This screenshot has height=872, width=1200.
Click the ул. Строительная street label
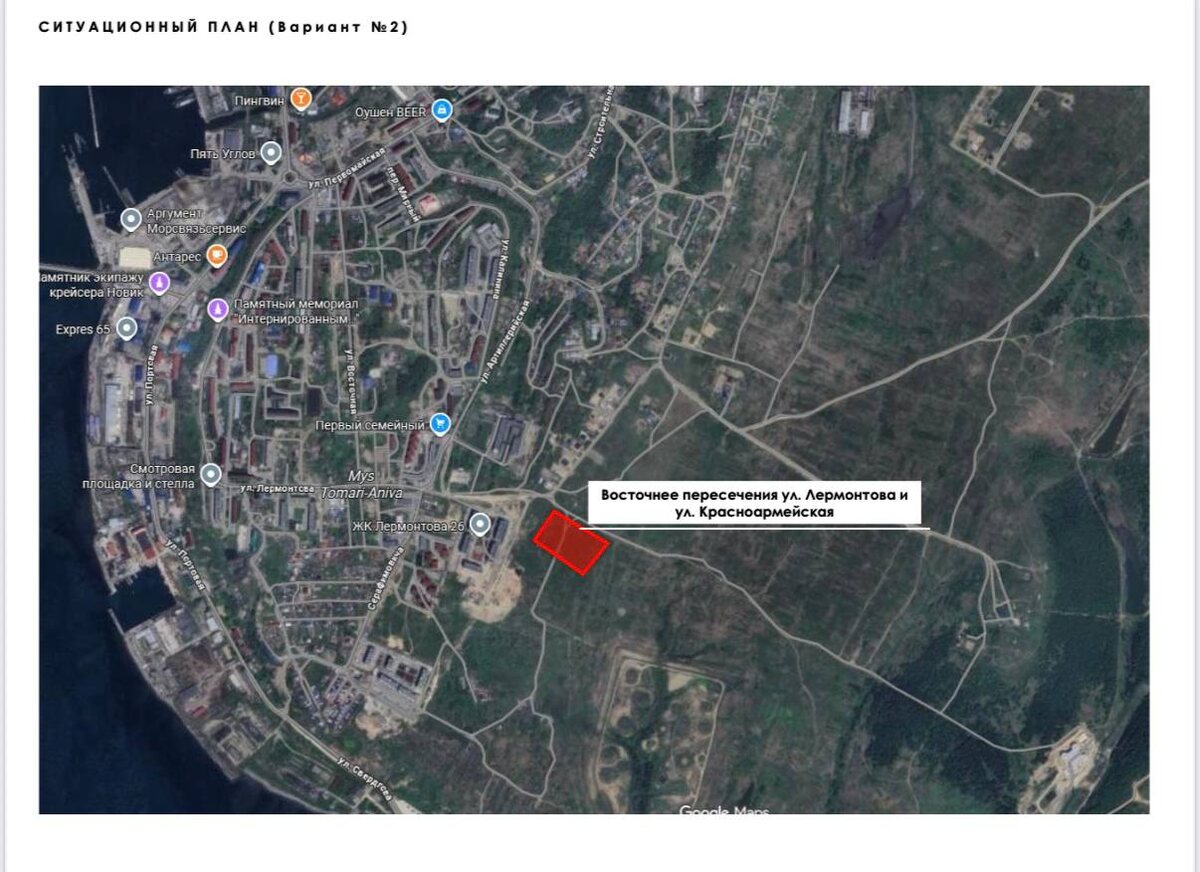(x=598, y=123)
